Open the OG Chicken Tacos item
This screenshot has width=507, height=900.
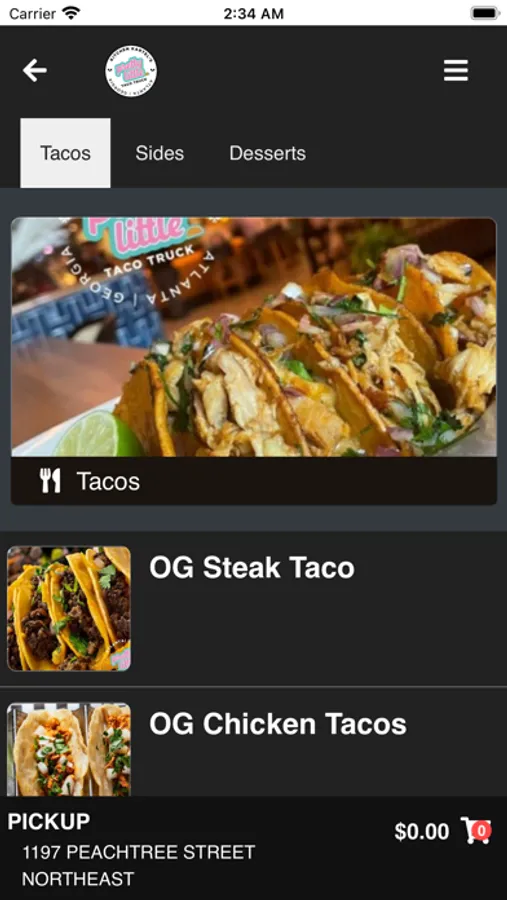click(253, 742)
